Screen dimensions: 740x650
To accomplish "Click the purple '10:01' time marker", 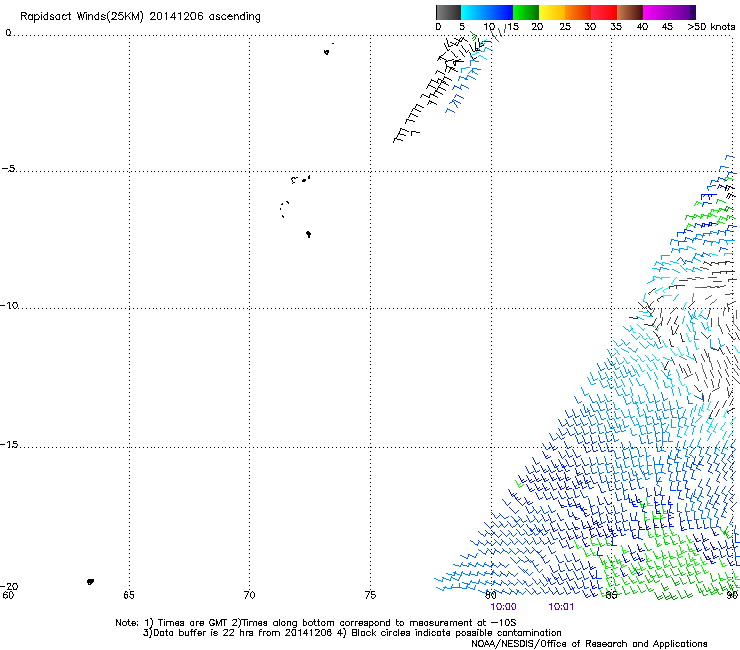I will click(561, 607).
